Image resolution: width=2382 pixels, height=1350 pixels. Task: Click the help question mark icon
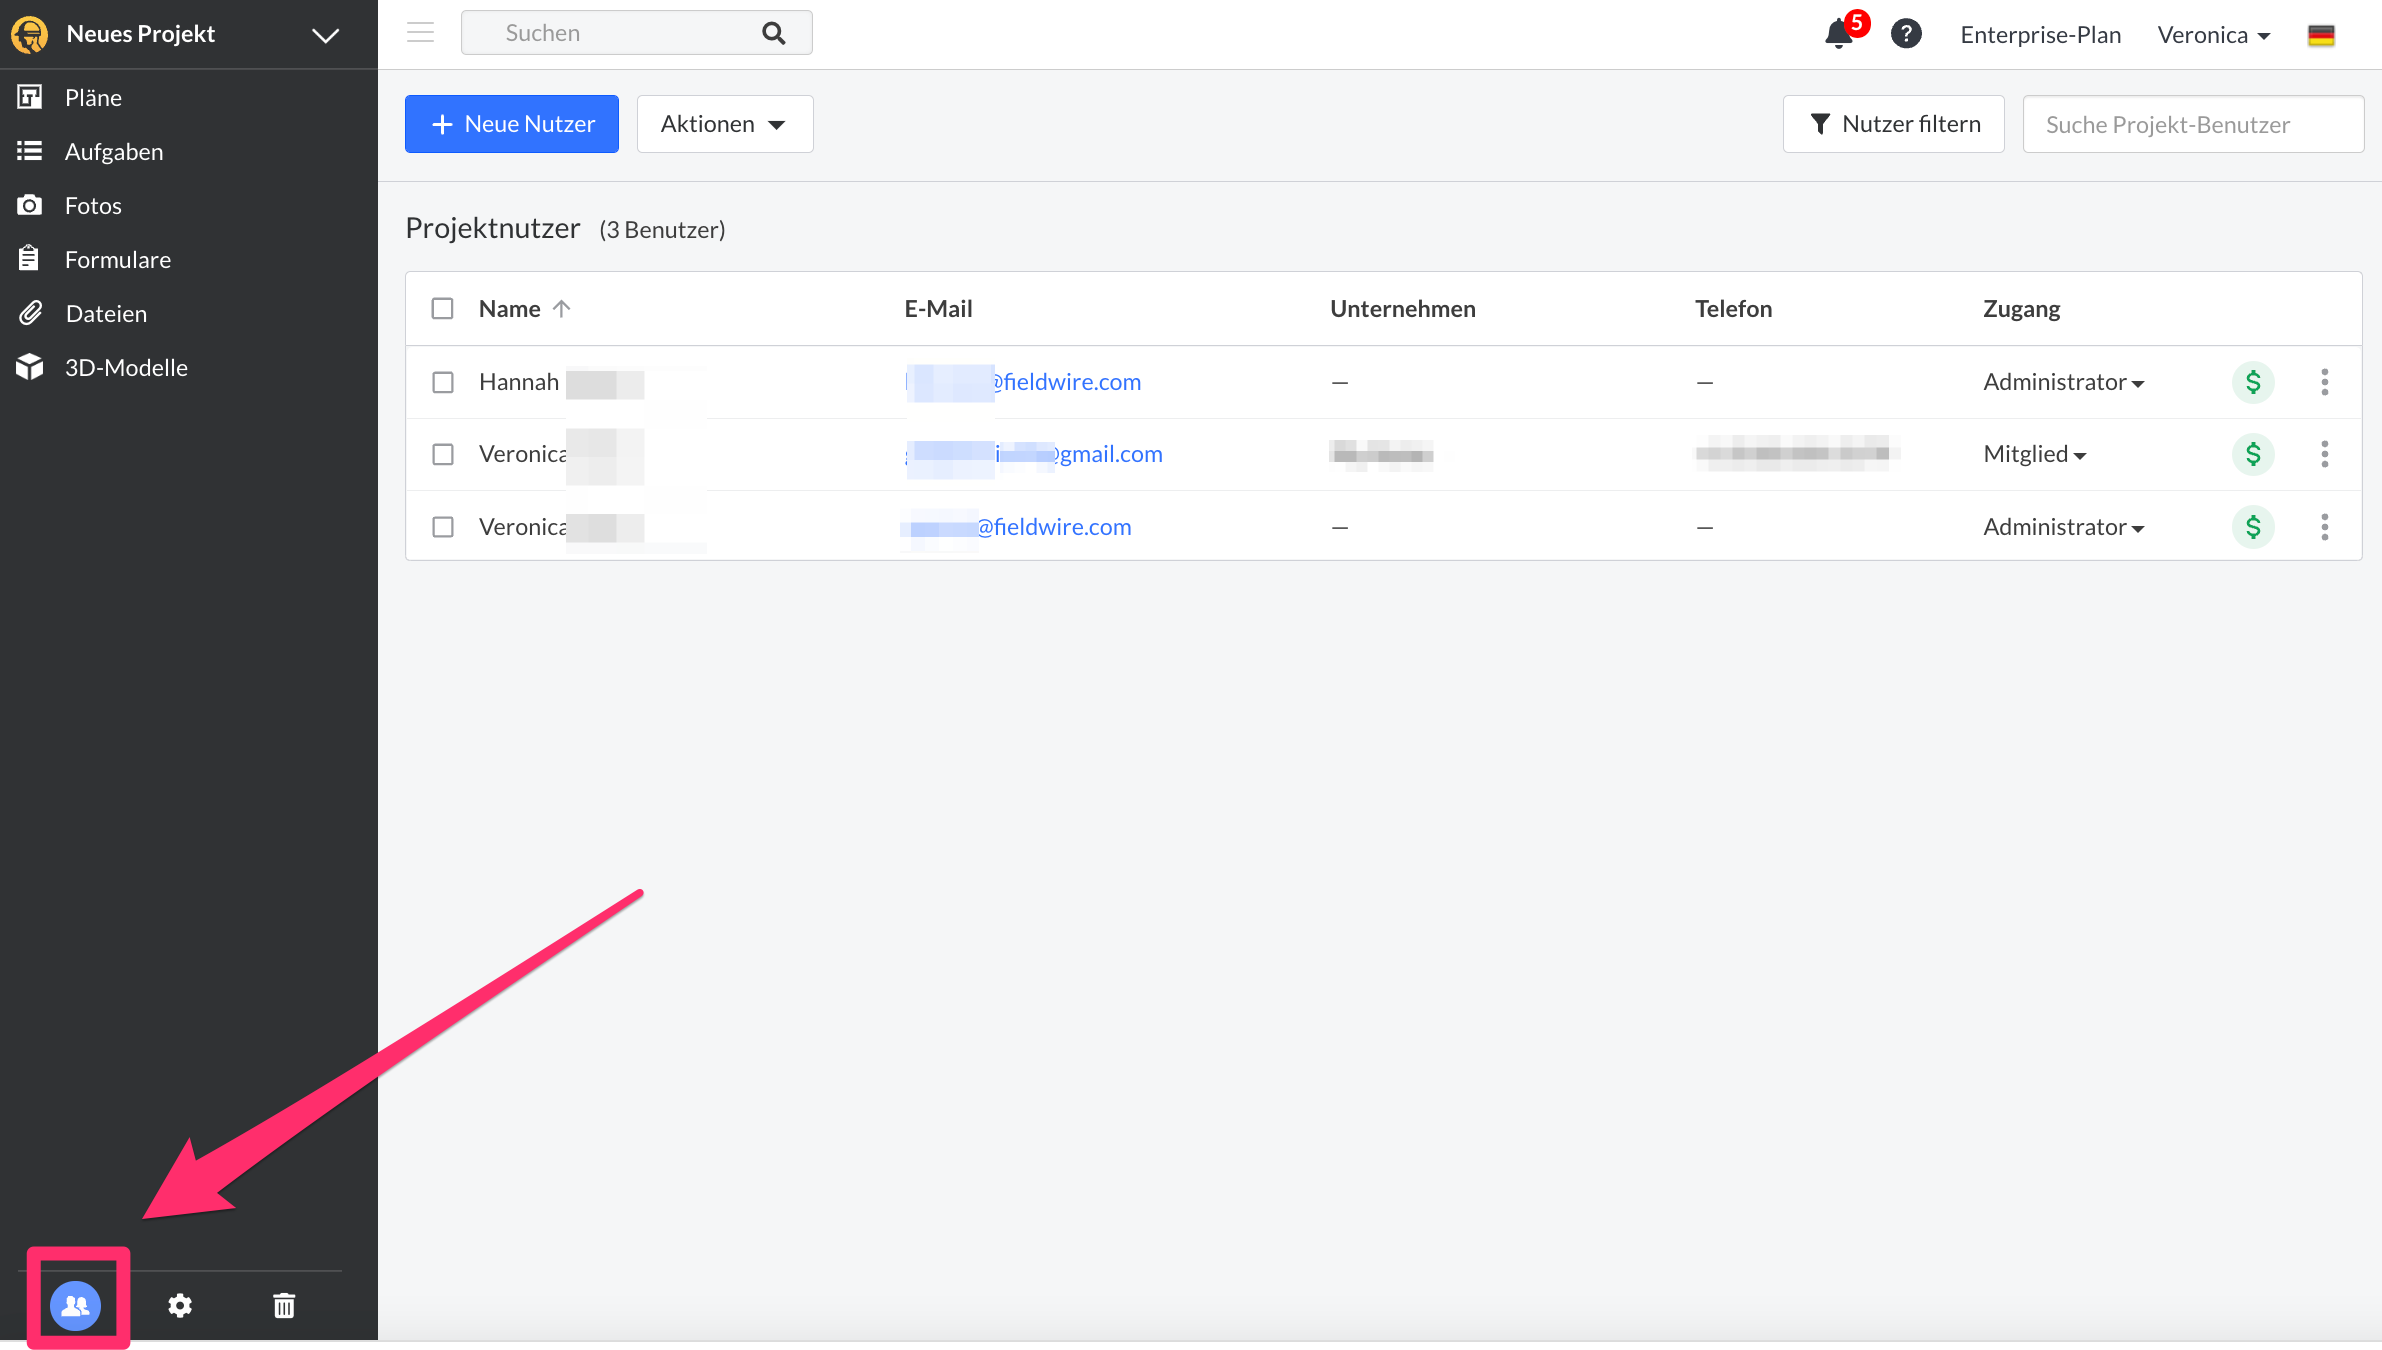1906,34
